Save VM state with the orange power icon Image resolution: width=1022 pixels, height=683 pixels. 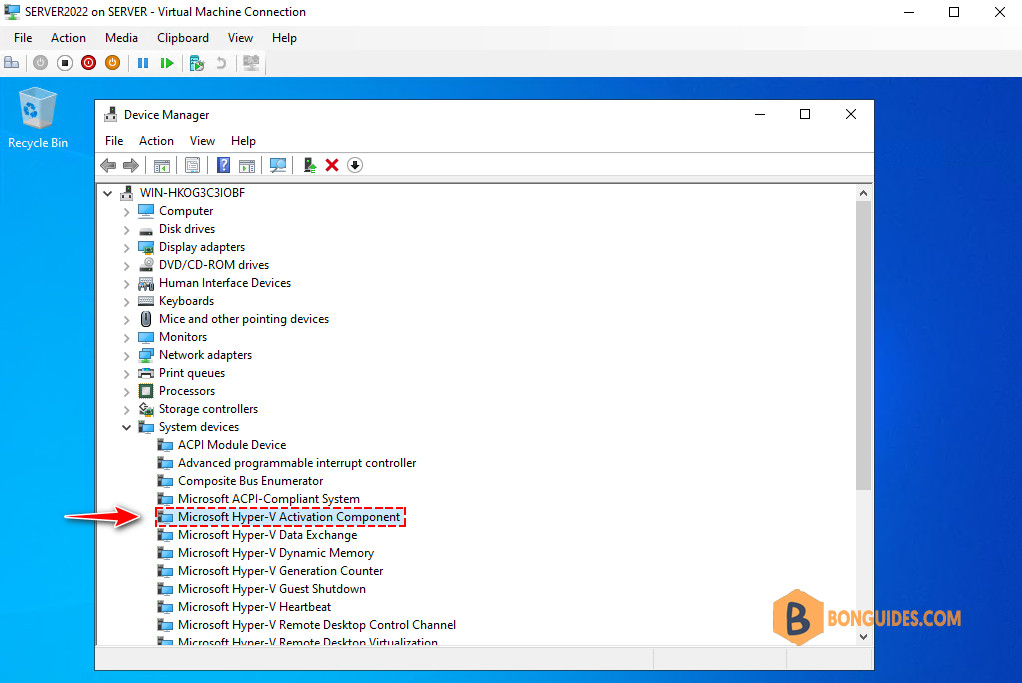click(x=113, y=63)
